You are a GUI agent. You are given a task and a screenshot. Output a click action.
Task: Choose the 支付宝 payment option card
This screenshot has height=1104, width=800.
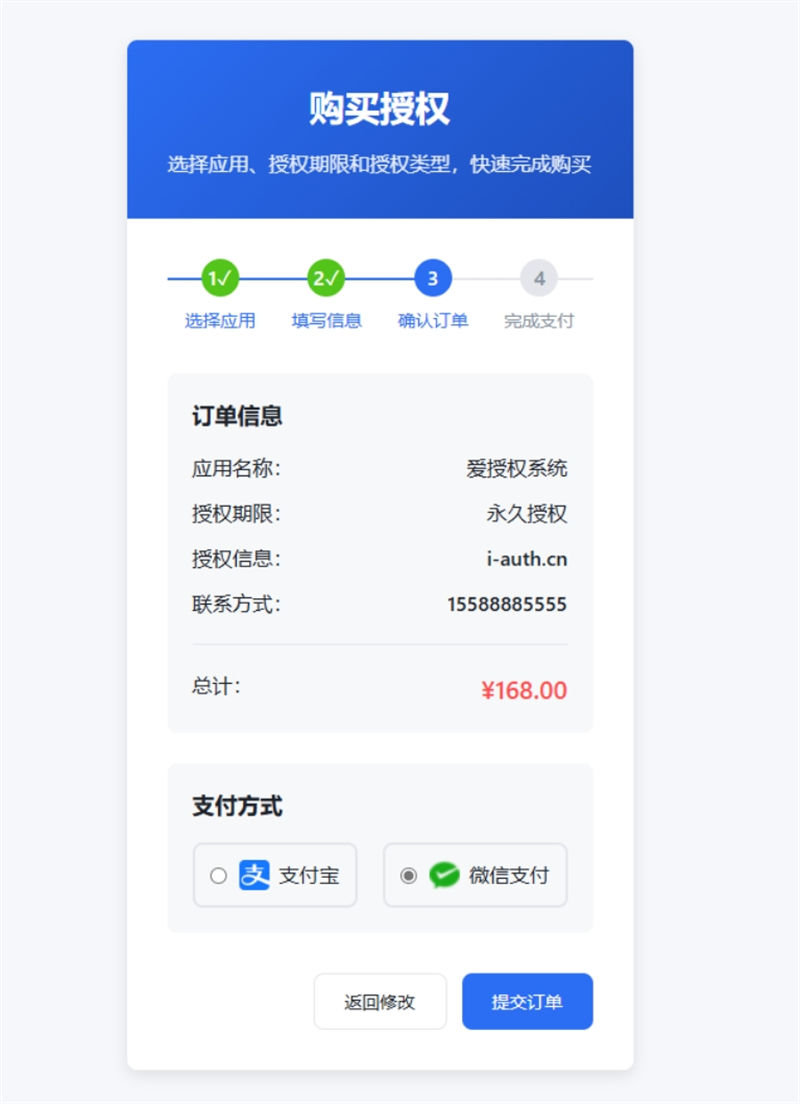tap(275, 875)
